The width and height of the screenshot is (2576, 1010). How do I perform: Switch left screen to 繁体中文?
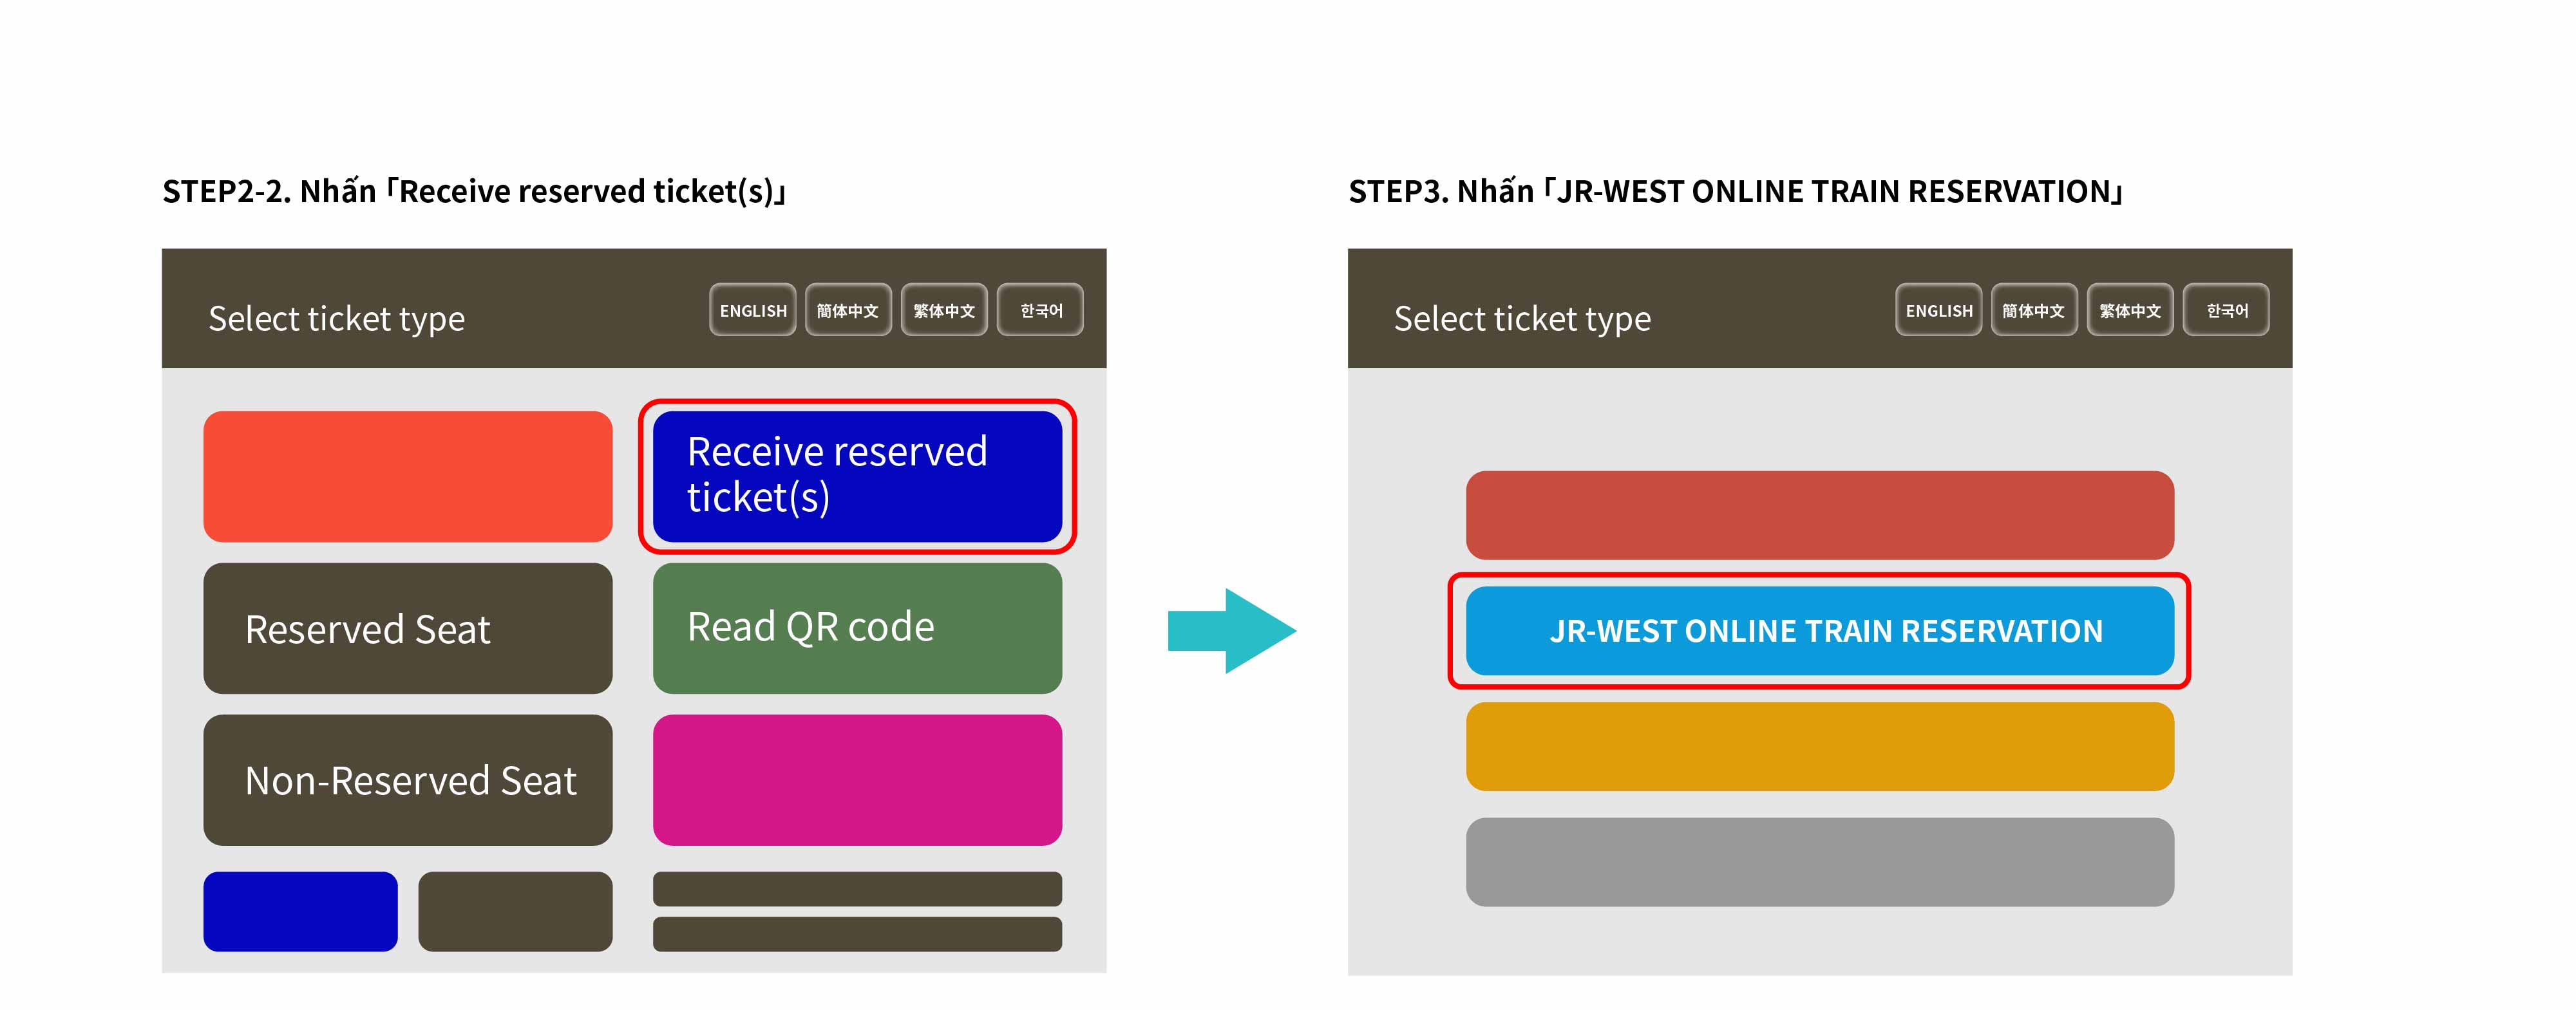pyautogui.click(x=944, y=310)
